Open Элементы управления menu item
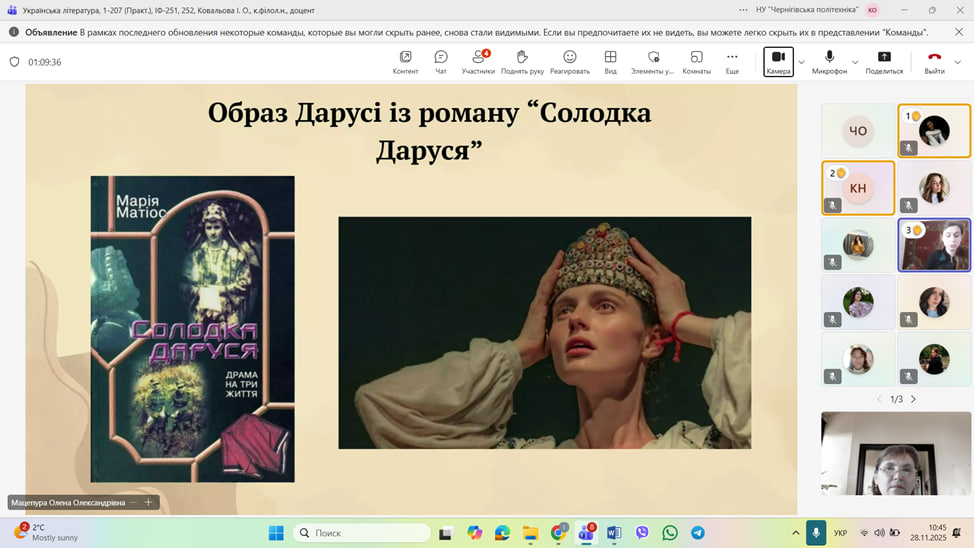The image size is (974, 548). pos(653,61)
